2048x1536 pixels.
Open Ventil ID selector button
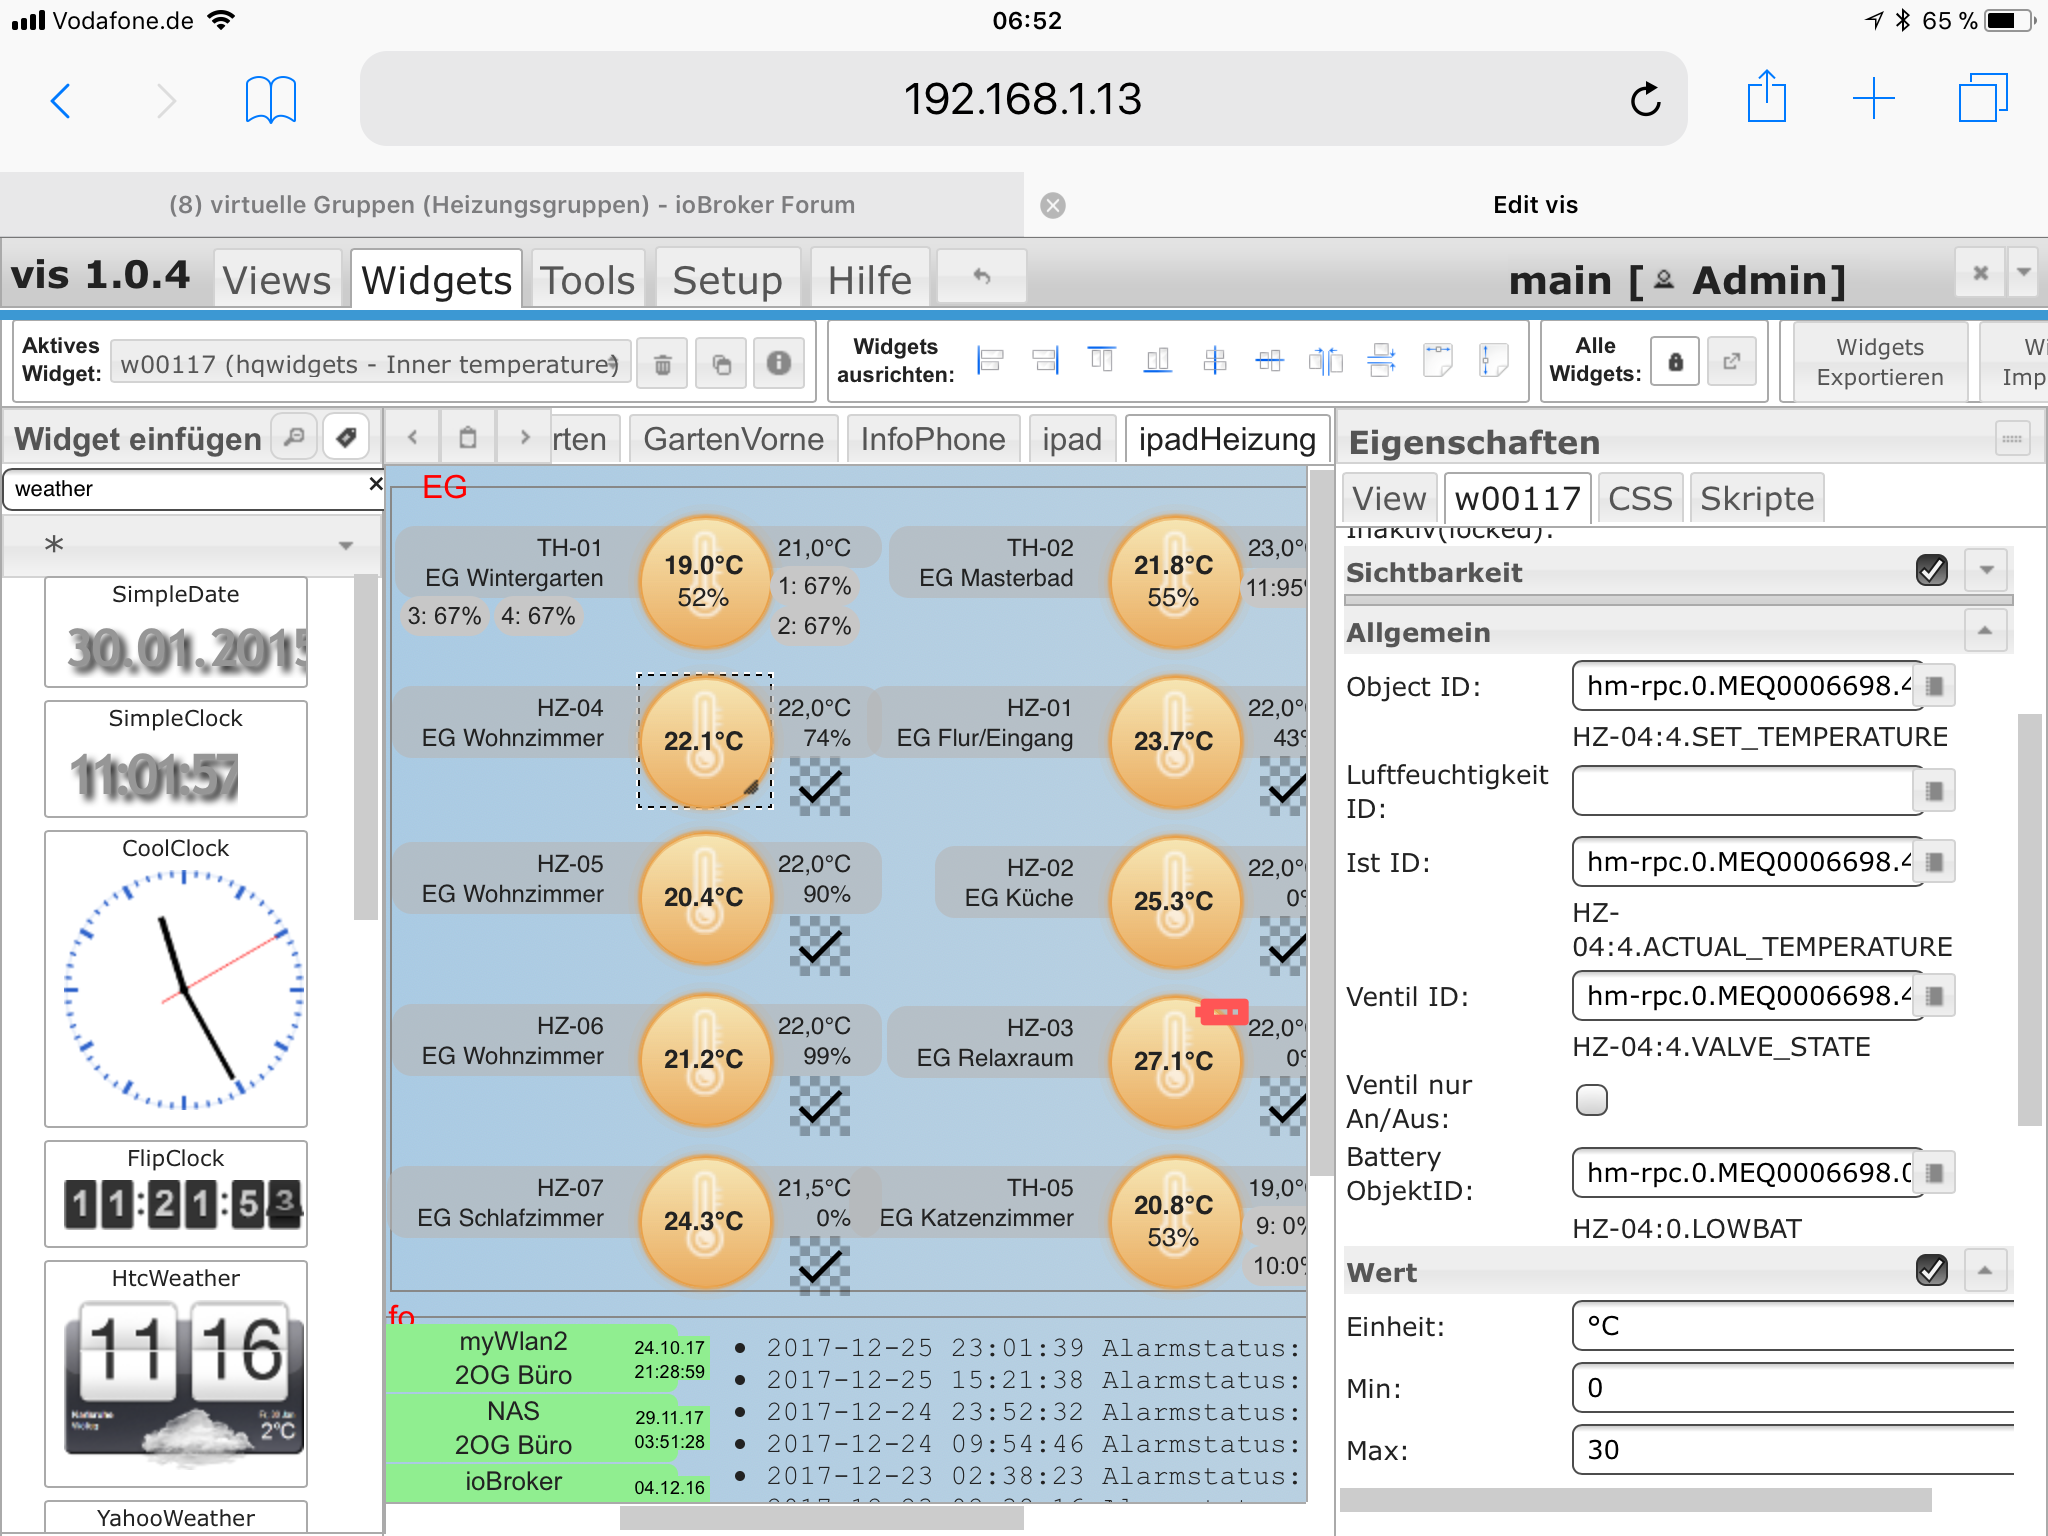(x=1935, y=996)
